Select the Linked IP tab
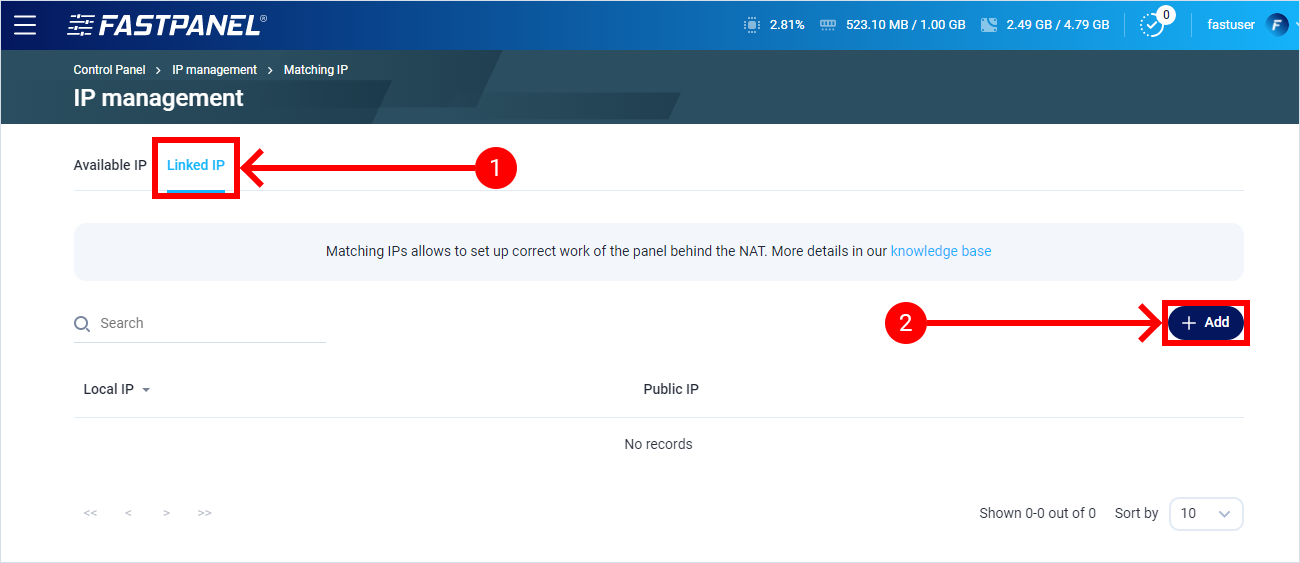This screenshot has width=1300, height=563. tap(196, 165)
